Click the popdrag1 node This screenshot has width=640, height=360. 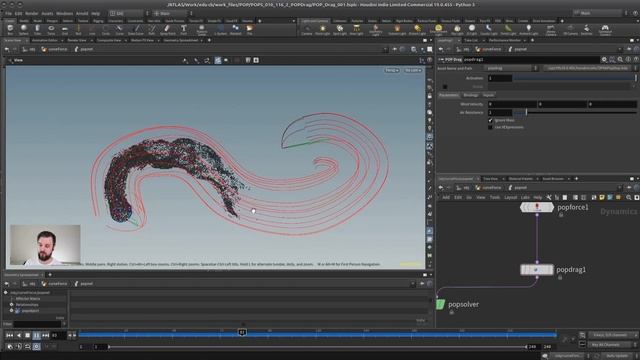537,269
